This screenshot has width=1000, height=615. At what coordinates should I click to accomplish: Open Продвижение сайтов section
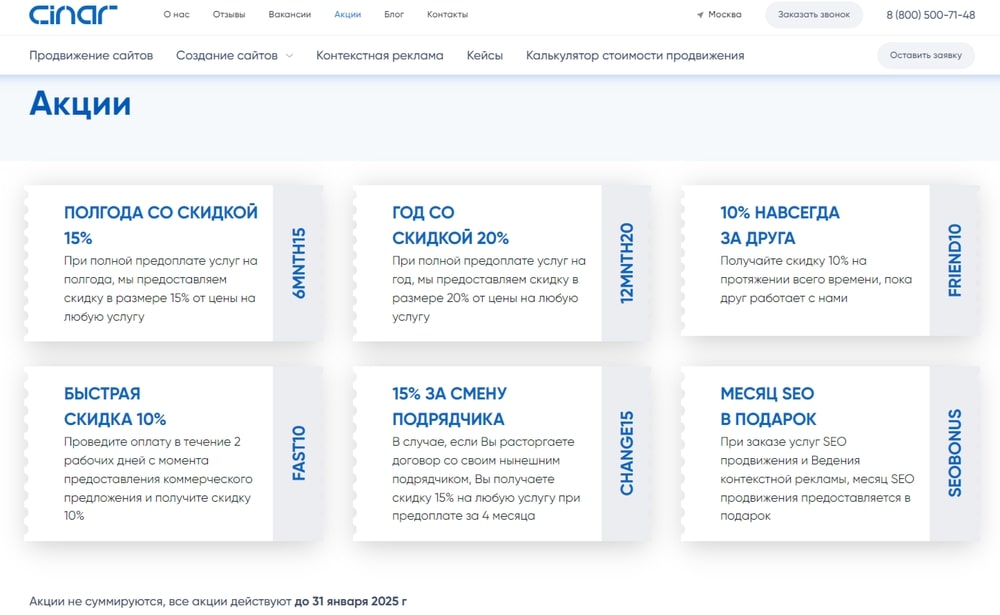(x=91, y=56)
